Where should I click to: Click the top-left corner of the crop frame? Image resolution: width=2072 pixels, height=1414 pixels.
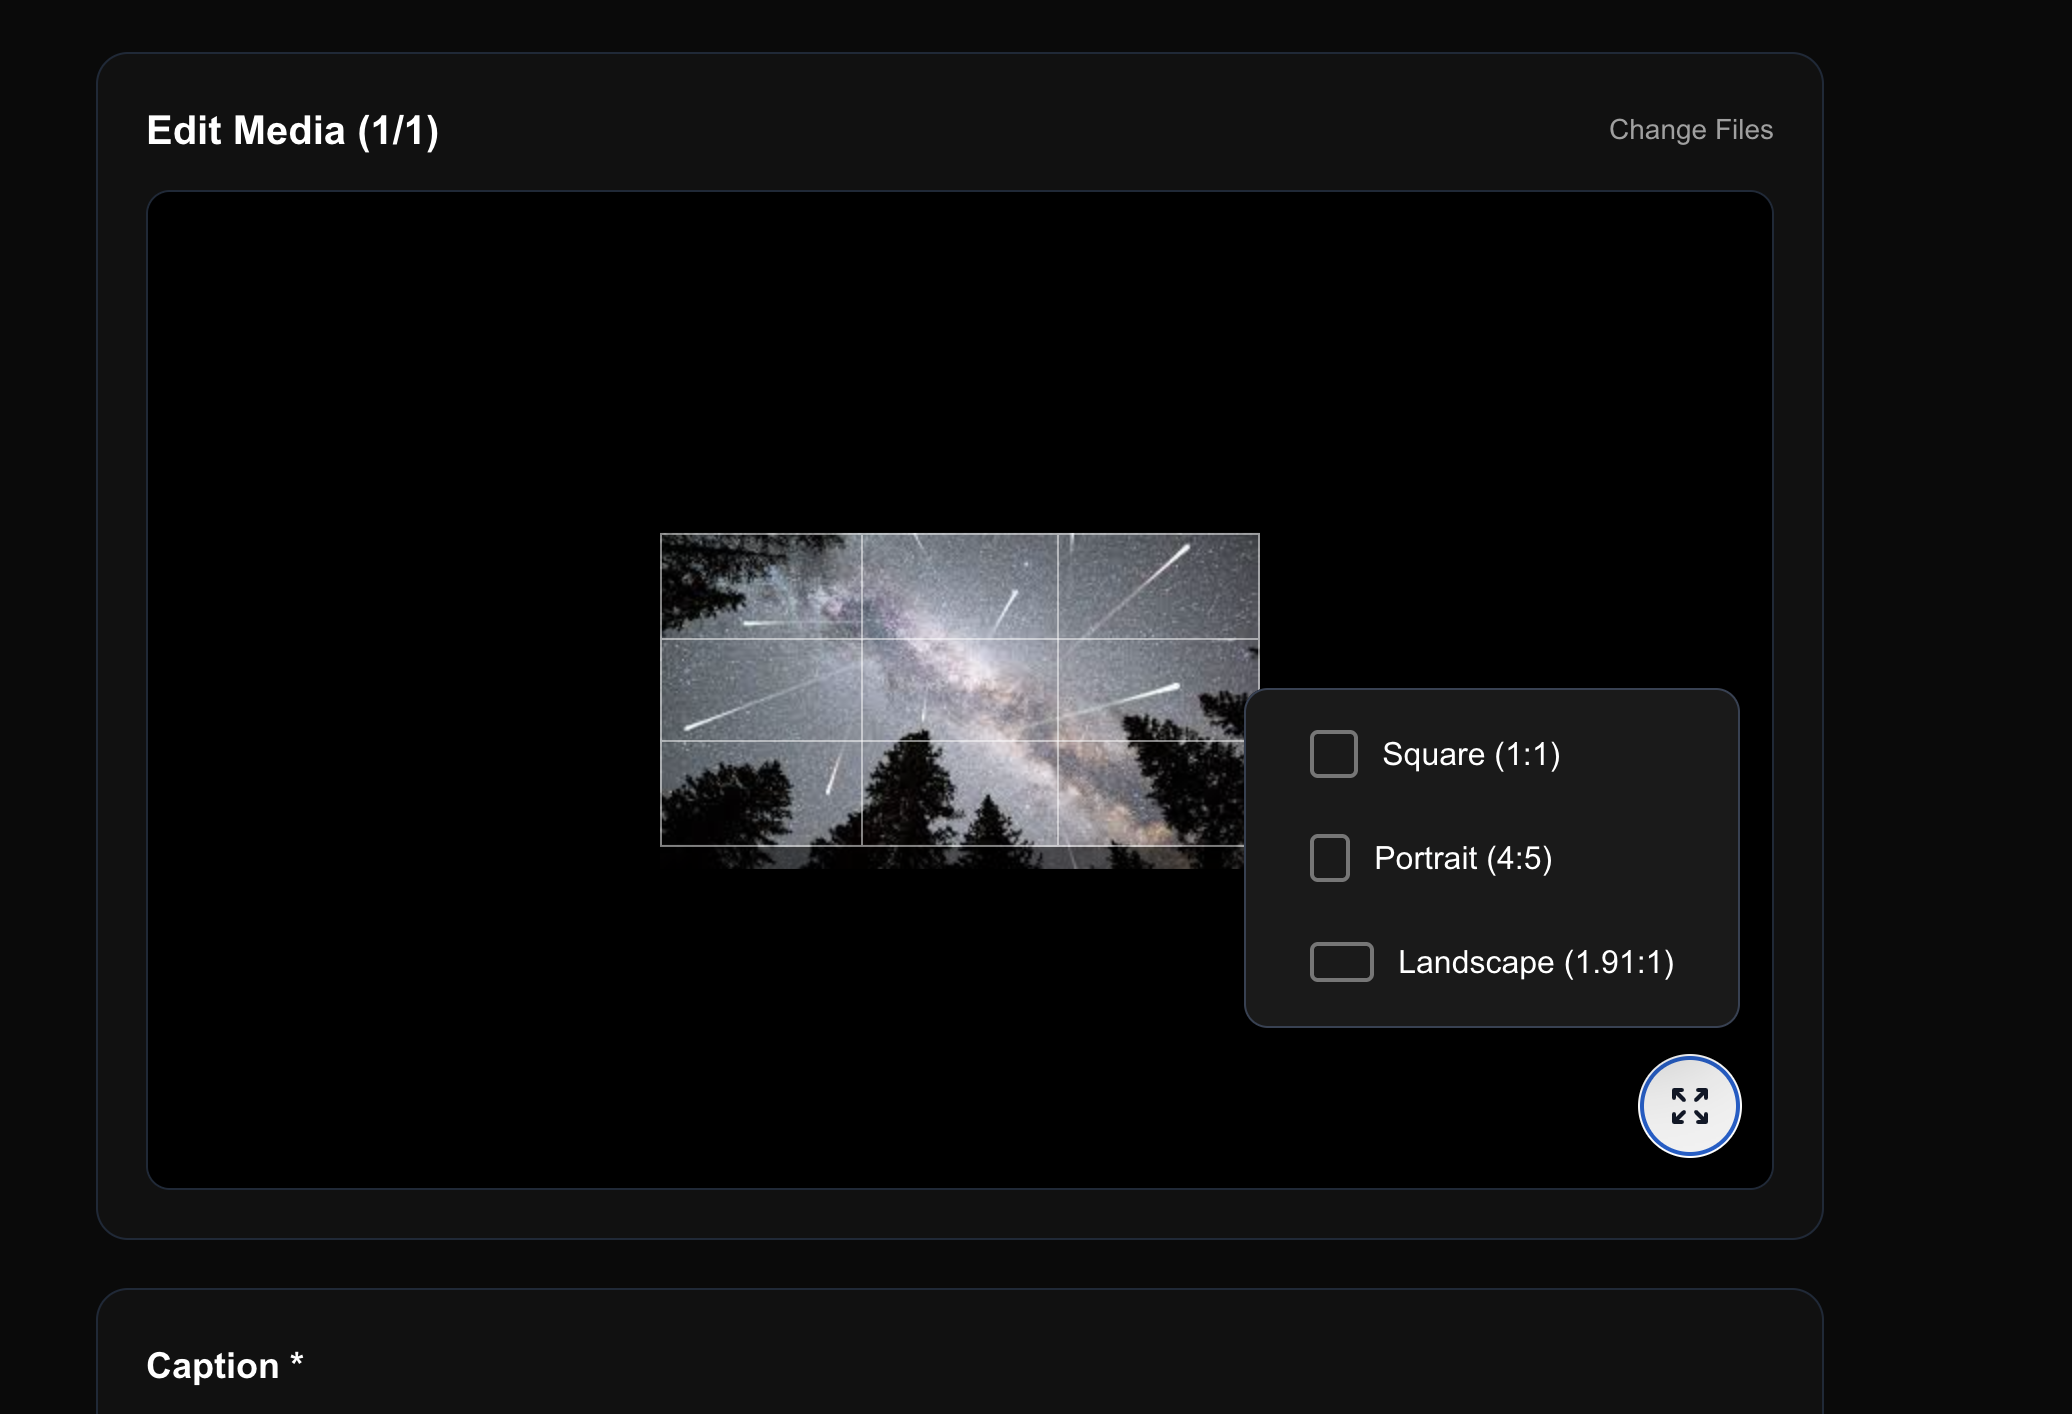click(x=661, y=535)
